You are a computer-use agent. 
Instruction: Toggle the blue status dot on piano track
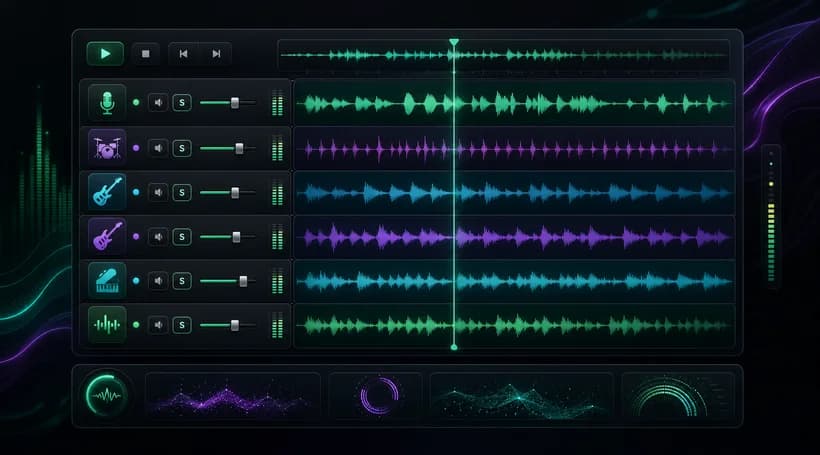[x=136, y=281]
